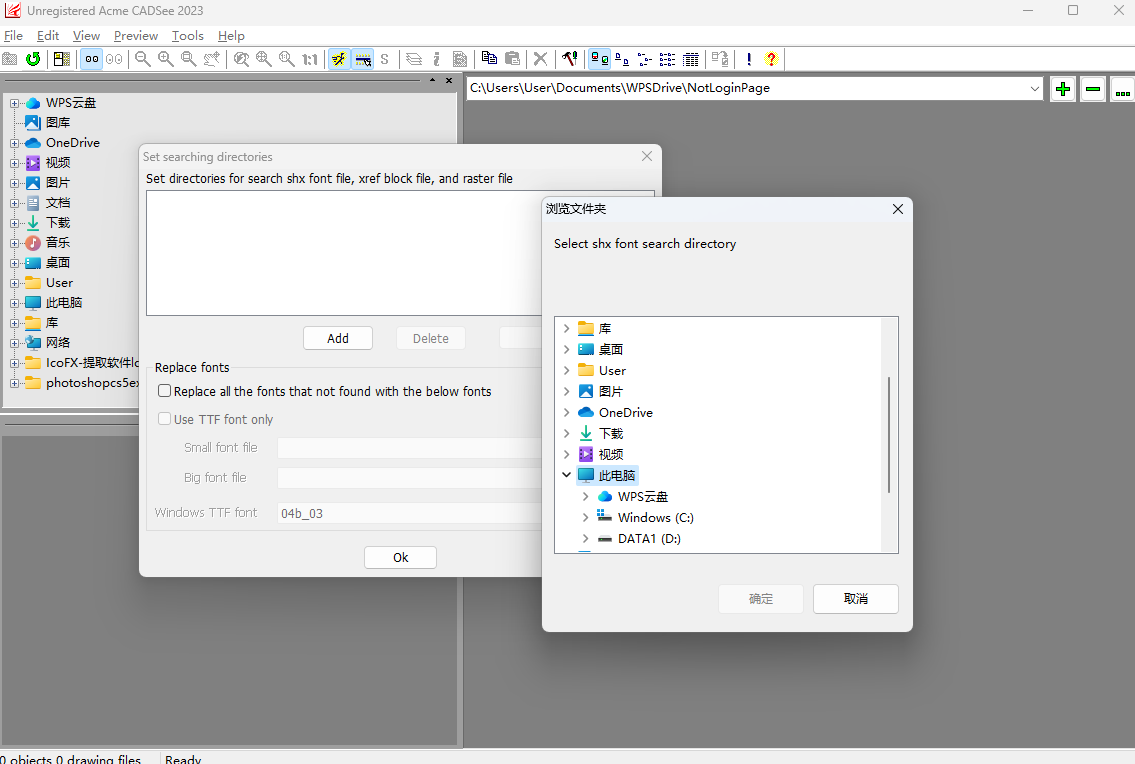The image size is (1135, 764).
Task: Expand DATA1 (D:) in the folder dialog
Action: [585, 538]
